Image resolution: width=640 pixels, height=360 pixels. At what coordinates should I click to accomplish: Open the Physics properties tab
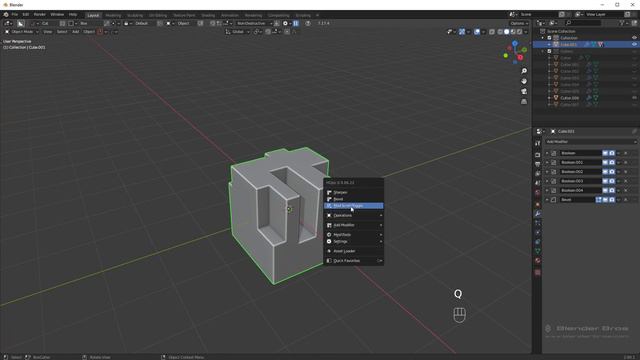click(538, 232)
